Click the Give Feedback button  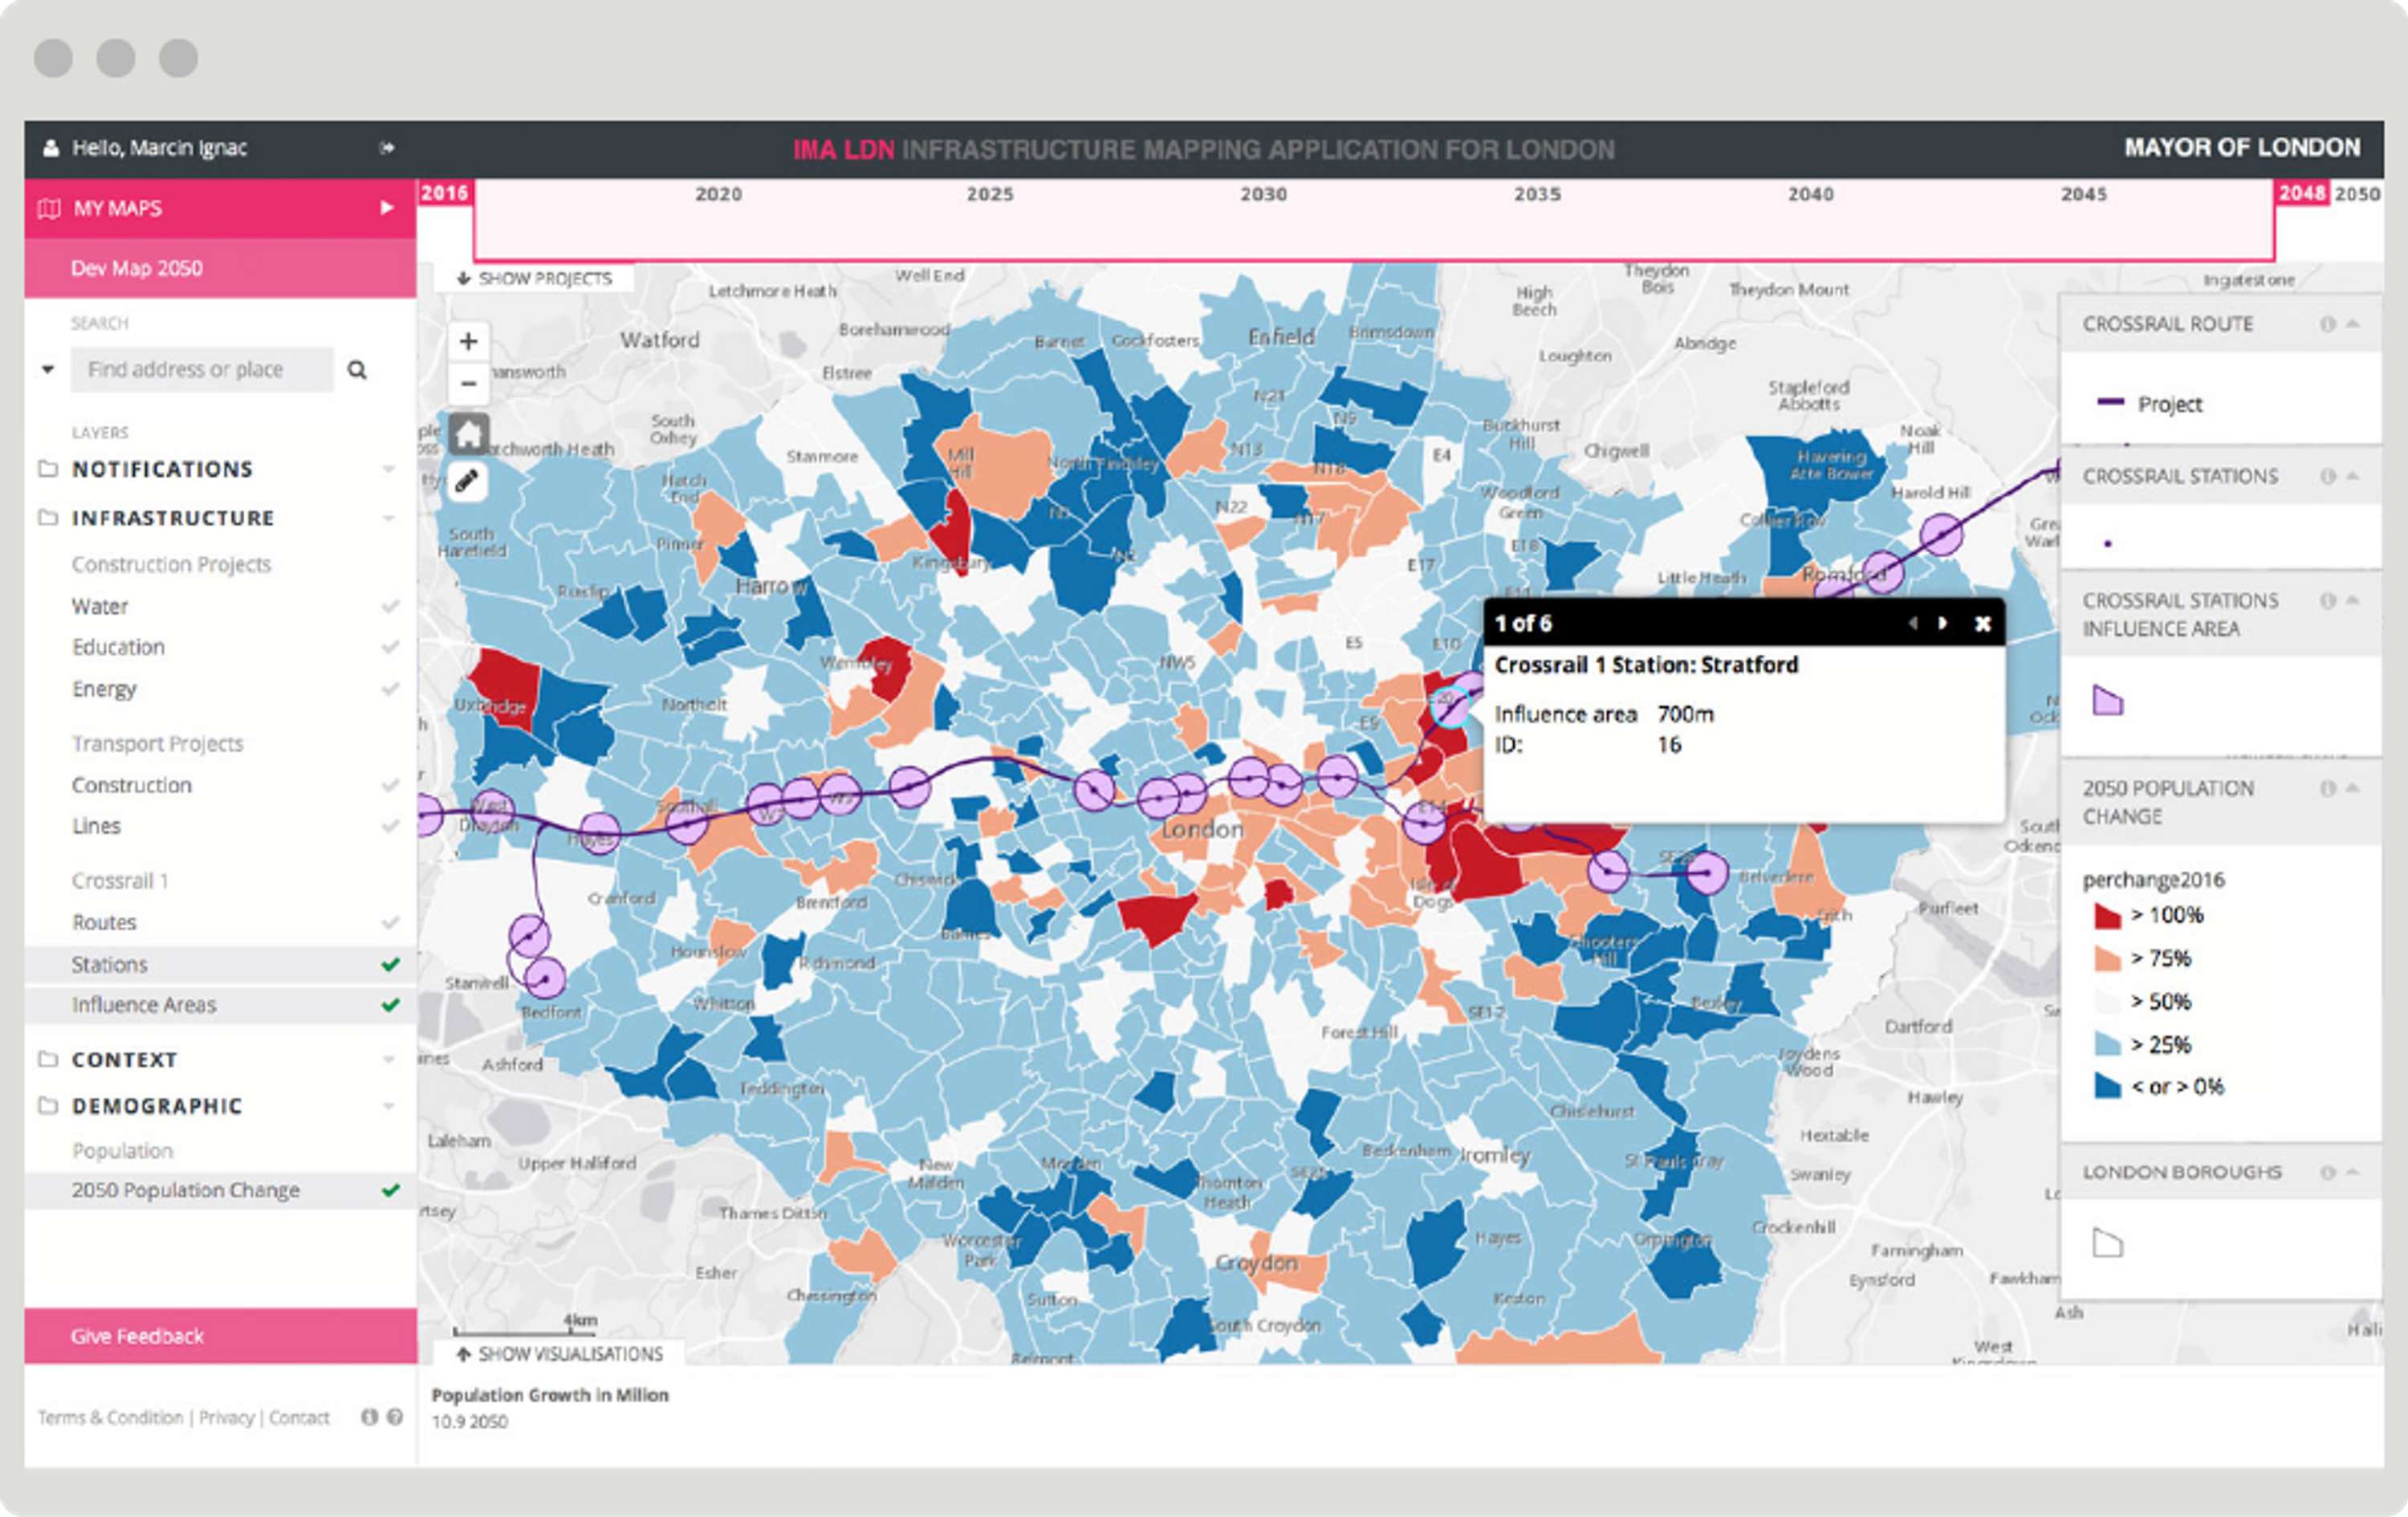[x=220, y=1336]
